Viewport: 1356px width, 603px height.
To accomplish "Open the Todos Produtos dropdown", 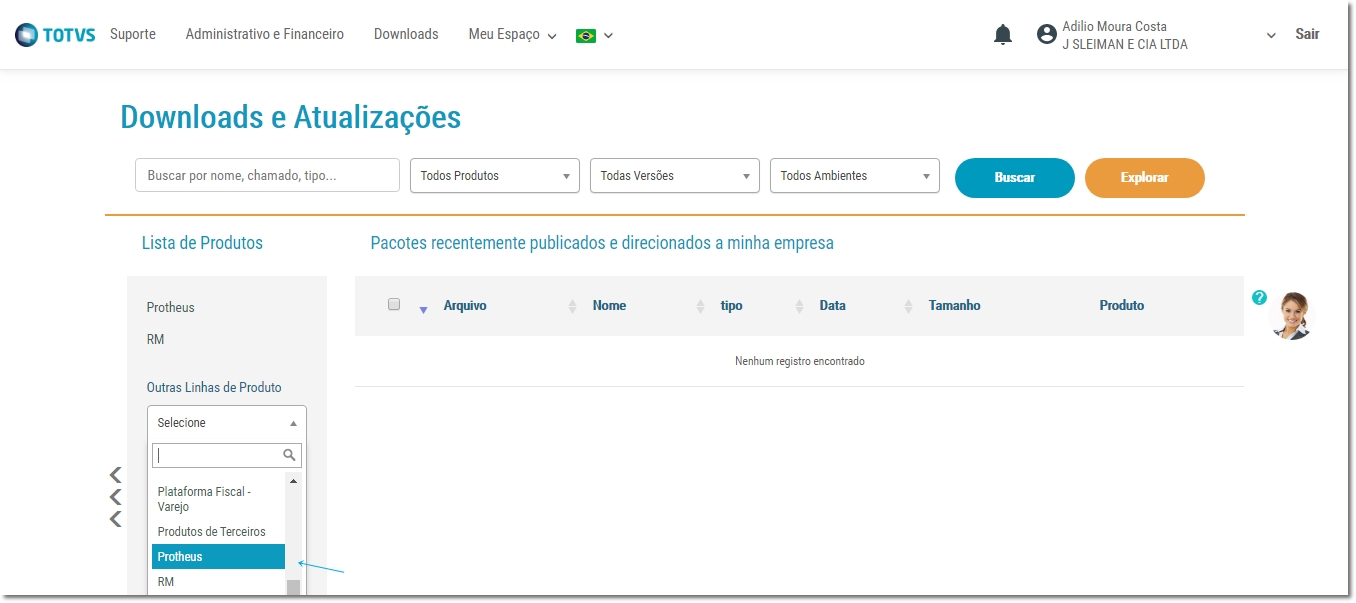I will click(x=495, y=176).
